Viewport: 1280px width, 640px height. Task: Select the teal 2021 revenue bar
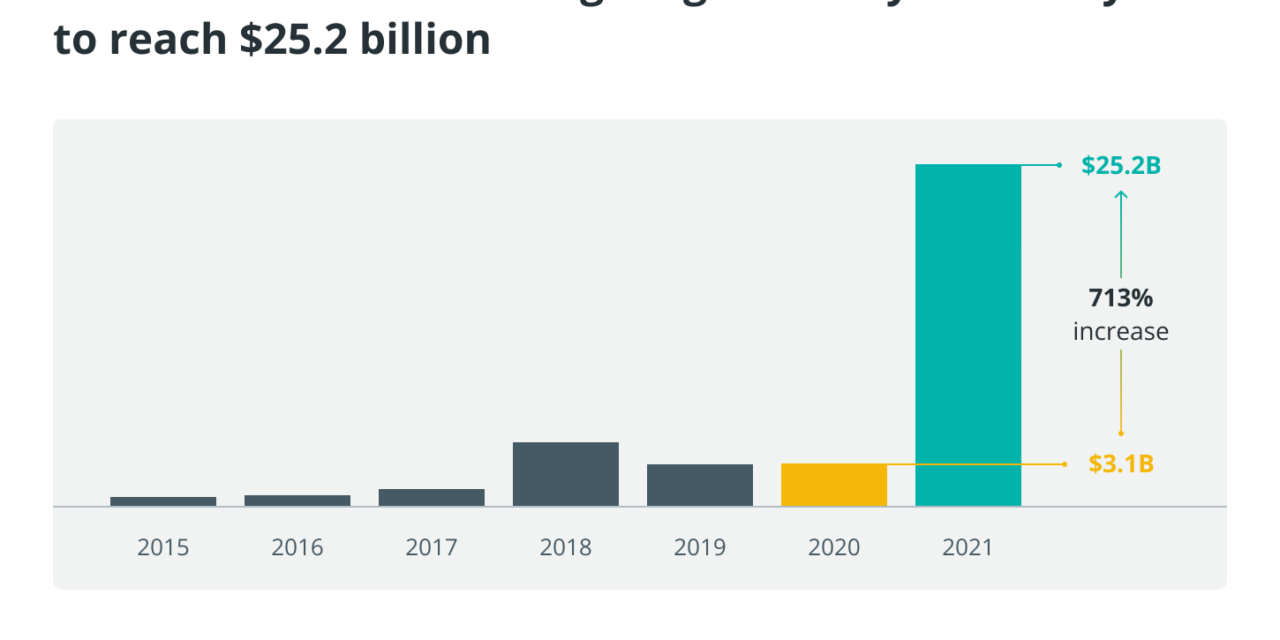coord(967,330)
